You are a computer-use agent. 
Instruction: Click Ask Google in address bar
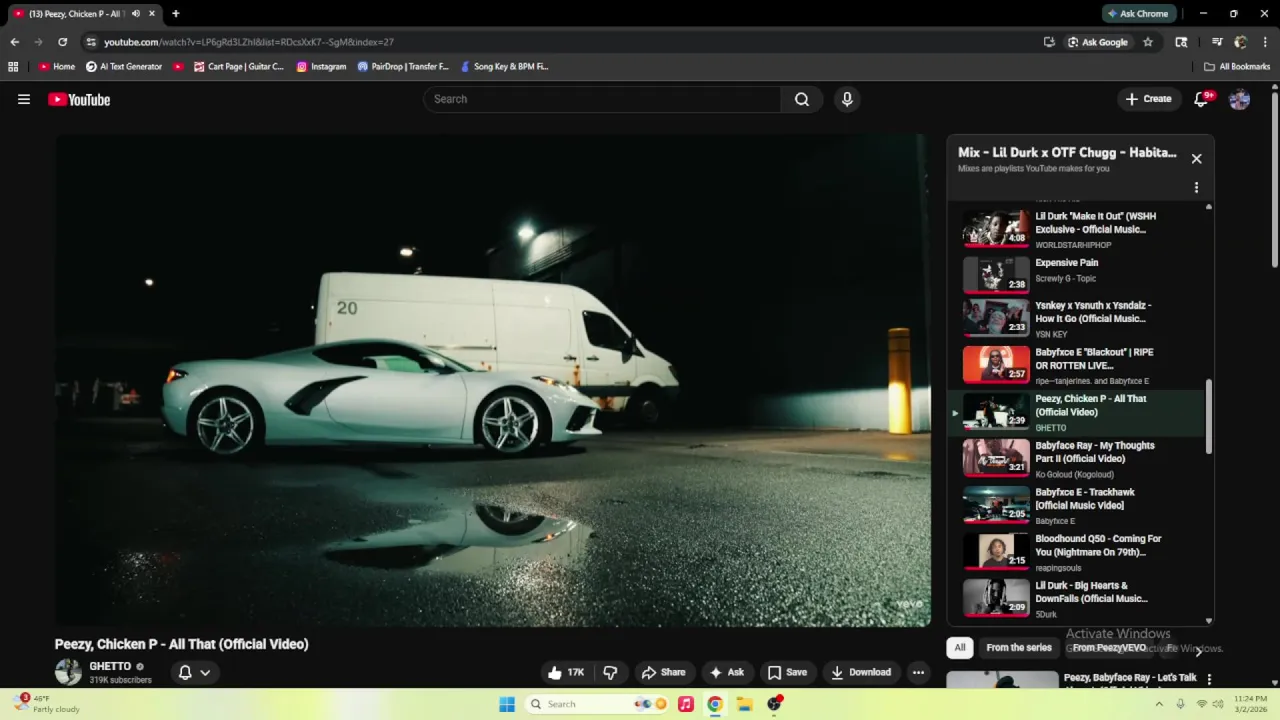click(1098, 42)
